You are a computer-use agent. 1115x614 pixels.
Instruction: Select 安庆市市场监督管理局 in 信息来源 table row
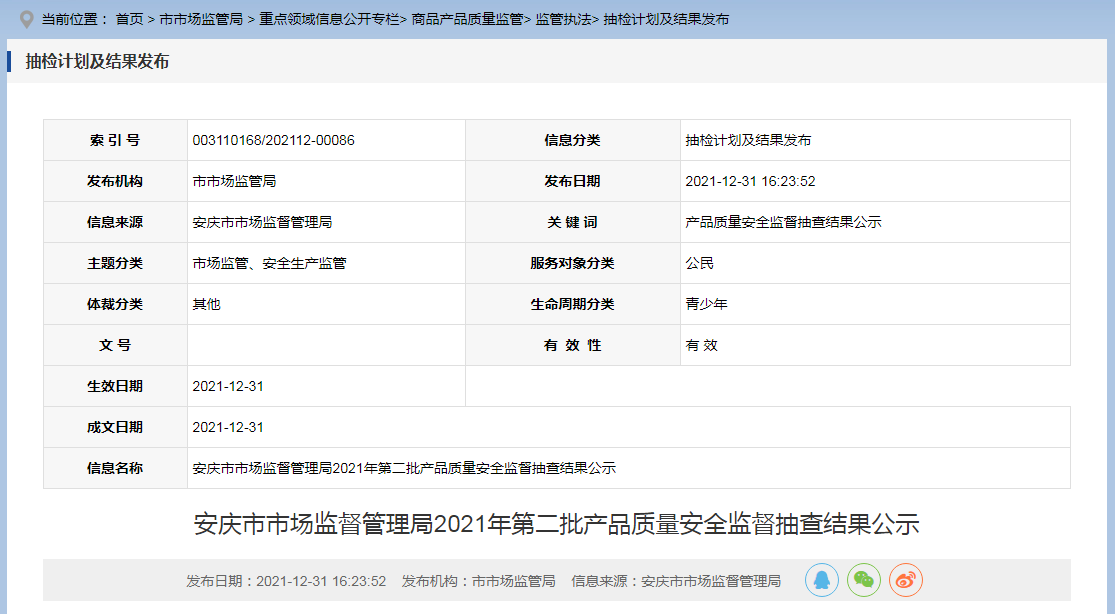coord(262,222)
